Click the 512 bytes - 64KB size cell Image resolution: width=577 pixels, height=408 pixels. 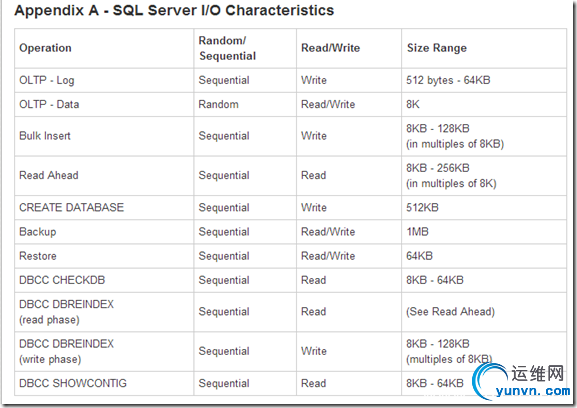coord(484,80)
